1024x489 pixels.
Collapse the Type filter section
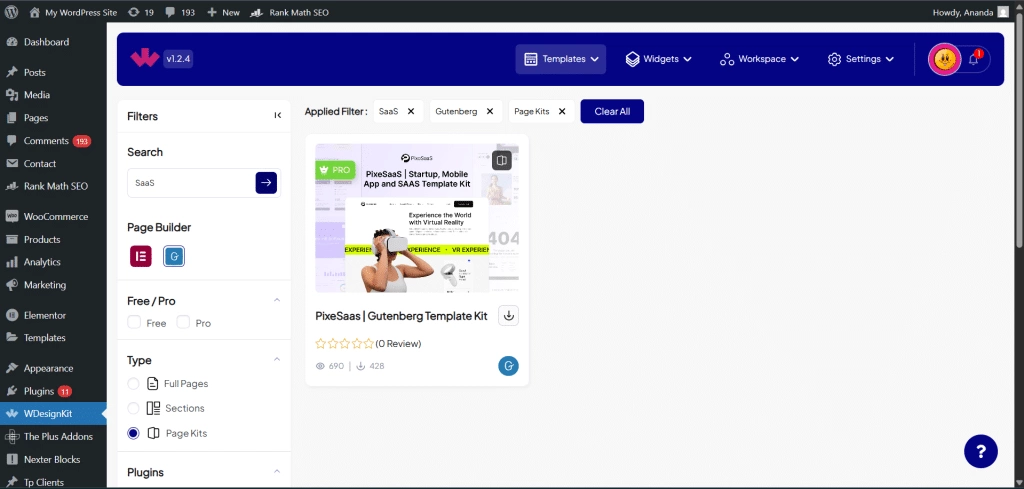277,360
